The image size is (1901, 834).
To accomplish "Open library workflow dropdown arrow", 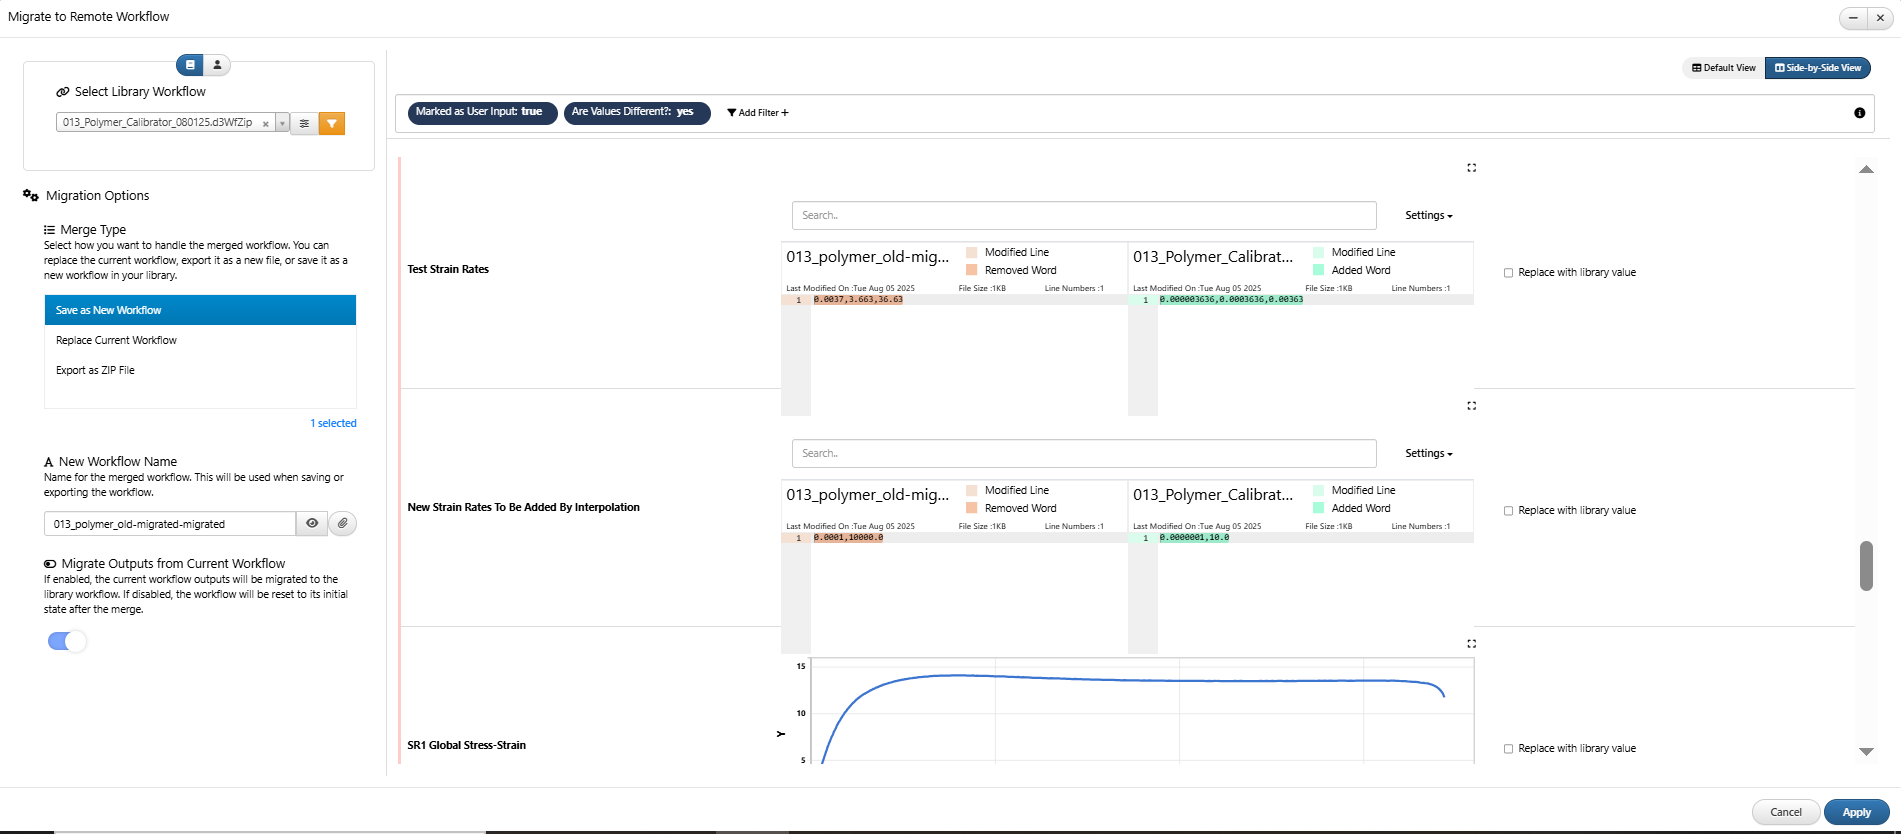I will pyautogui.click(x=282, y=124).
